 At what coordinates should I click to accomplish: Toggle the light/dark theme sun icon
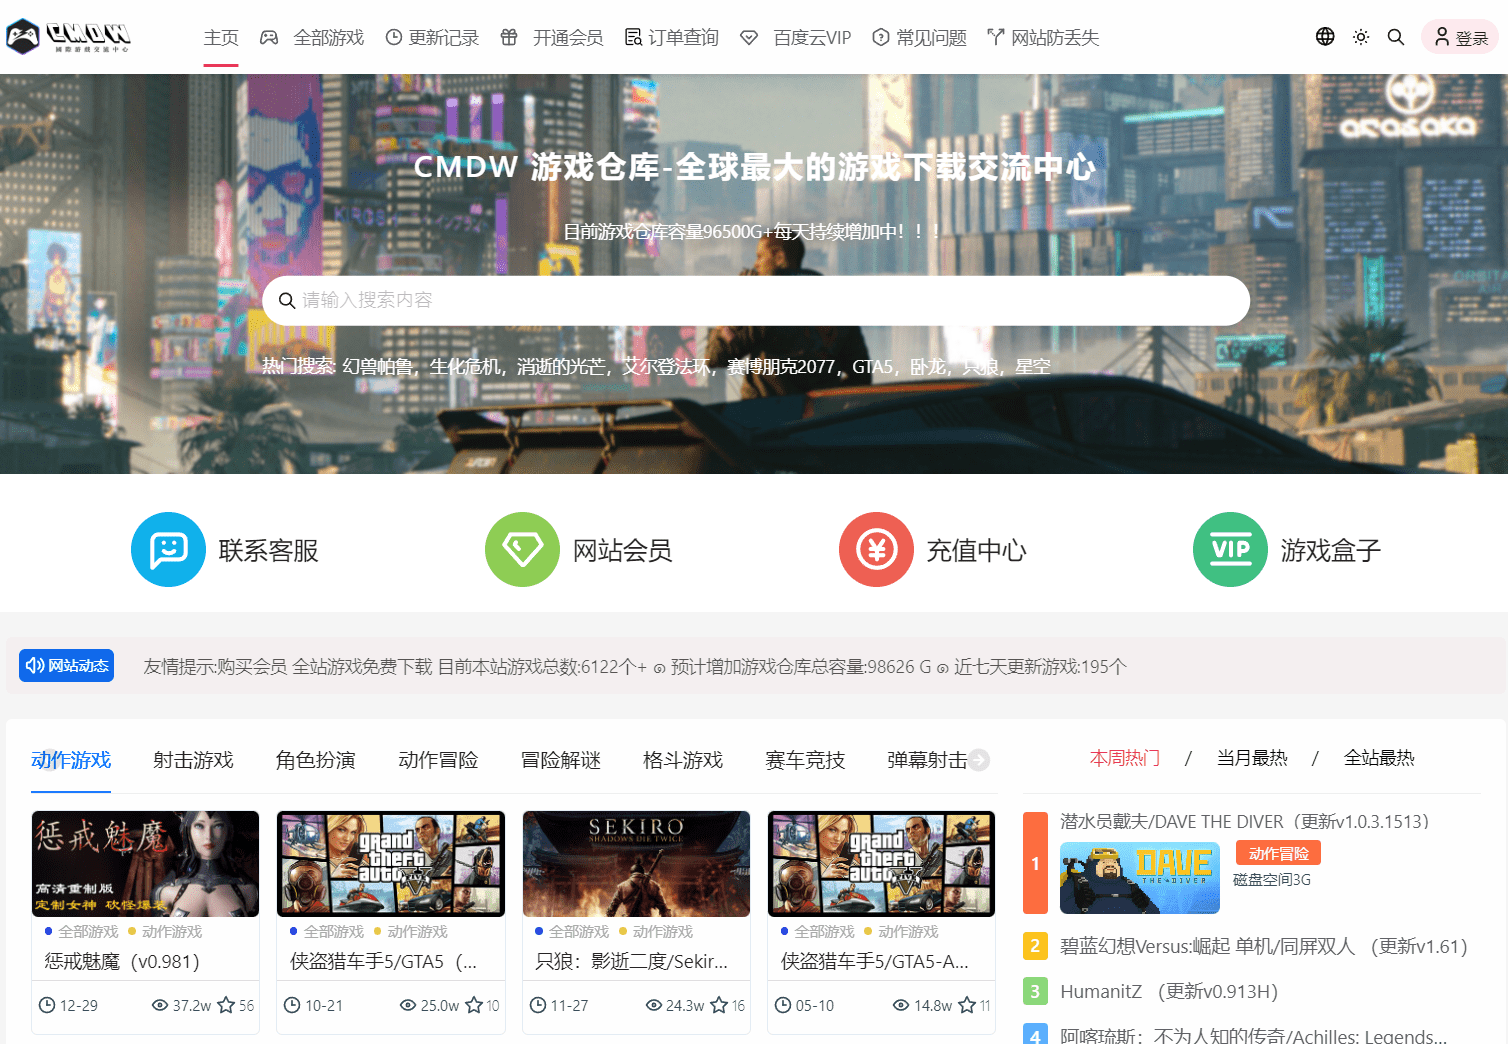(x=1361, y=37)
